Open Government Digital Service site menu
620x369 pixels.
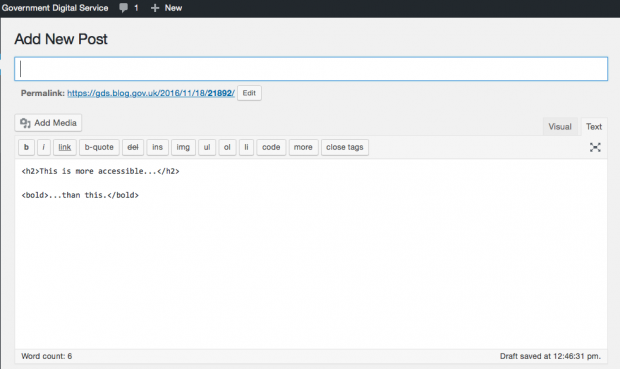coord(55,8)
